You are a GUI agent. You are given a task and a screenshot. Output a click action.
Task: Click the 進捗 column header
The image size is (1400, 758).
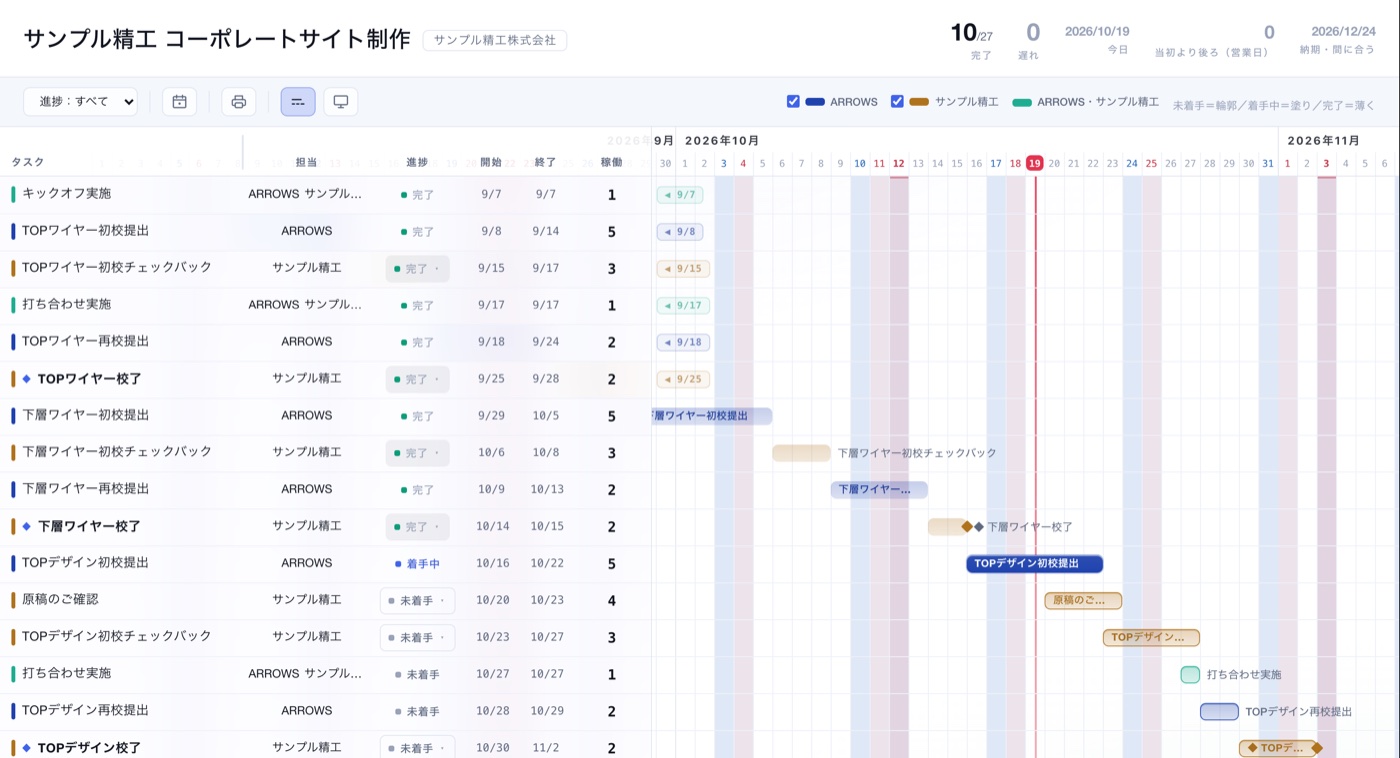click(x=417, y=162)
